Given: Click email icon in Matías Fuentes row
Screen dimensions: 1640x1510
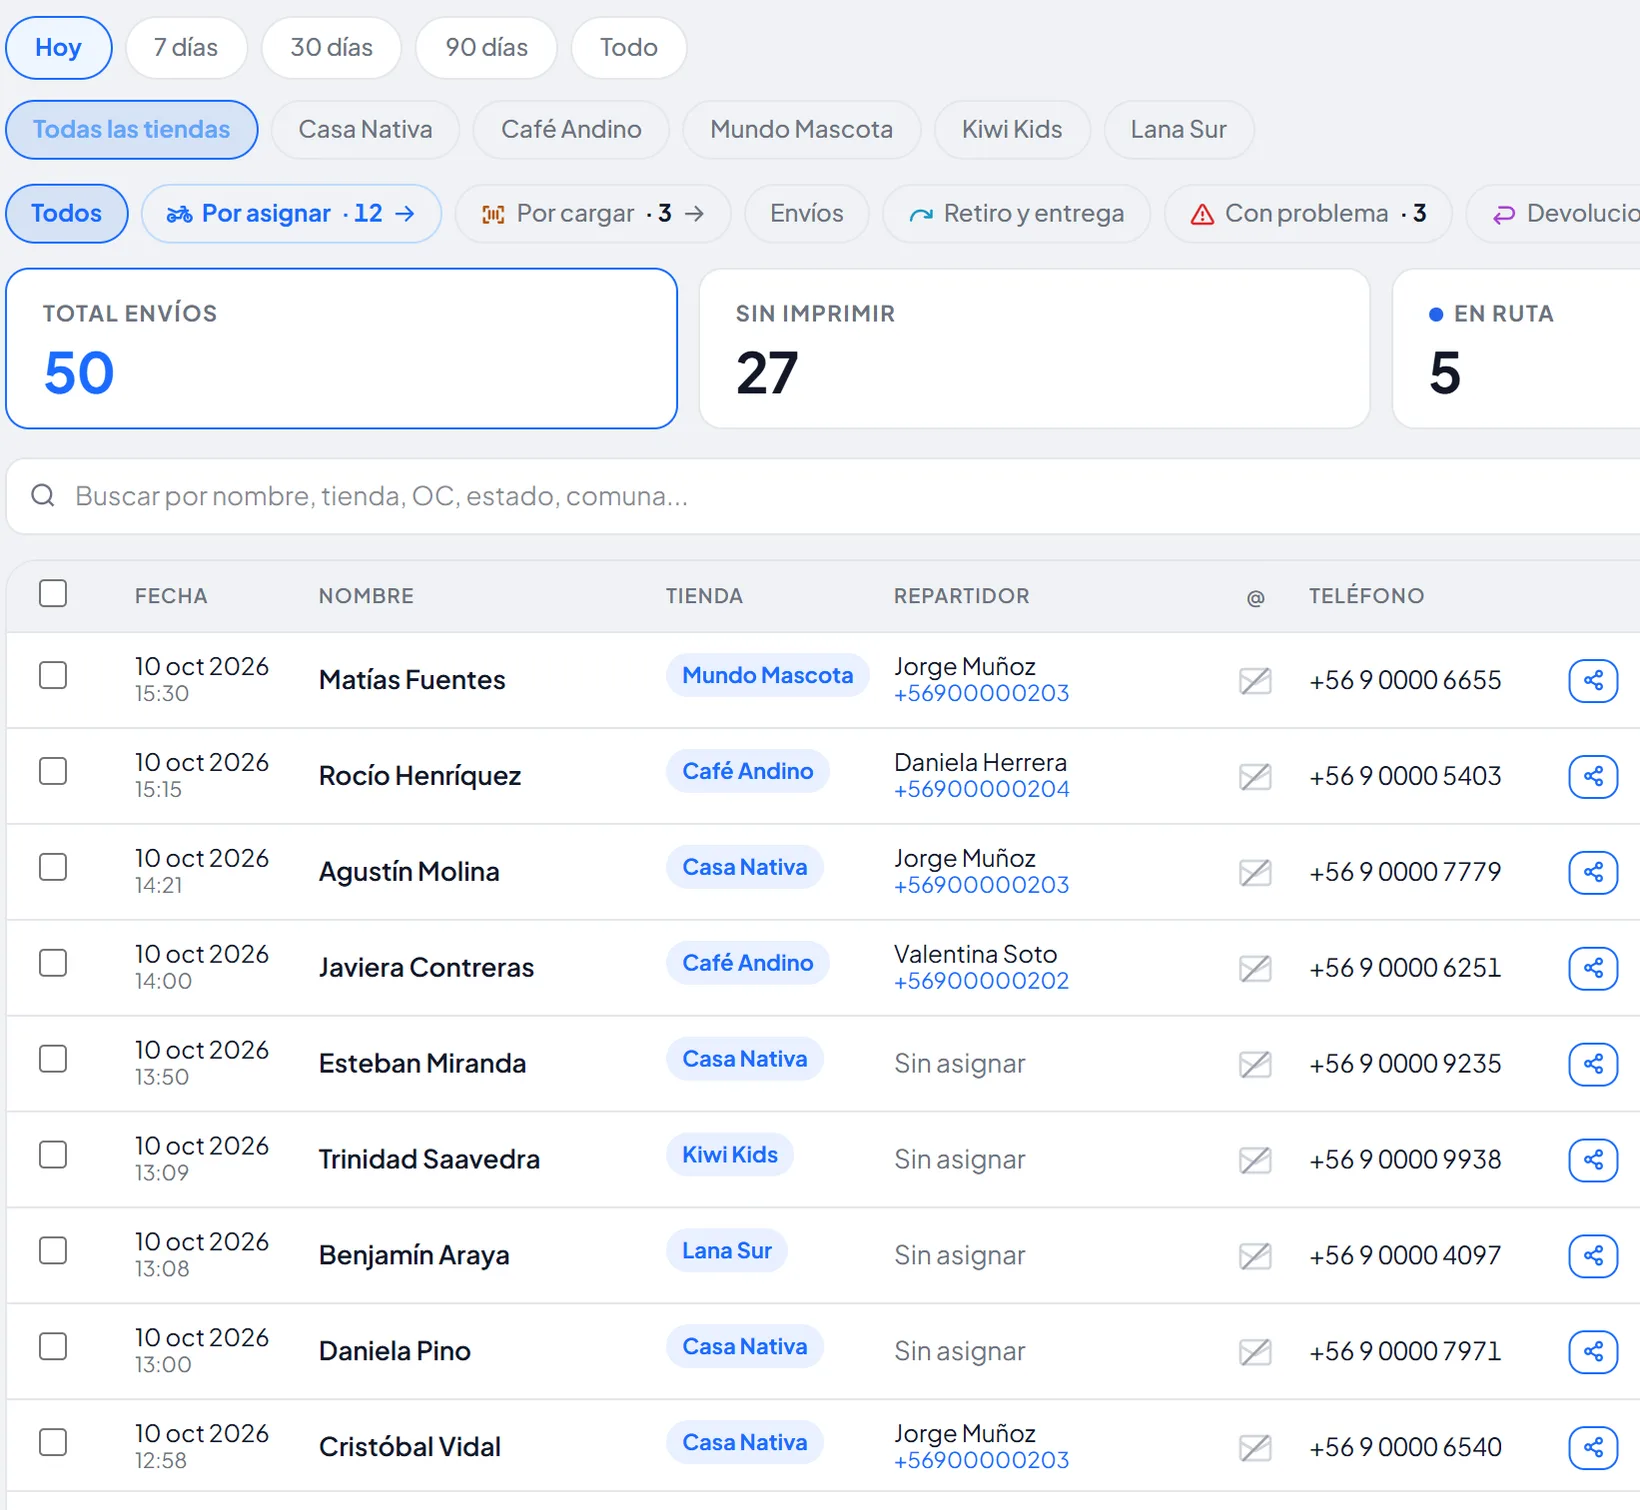Looking at the screenshot, I should (1255, 681).
